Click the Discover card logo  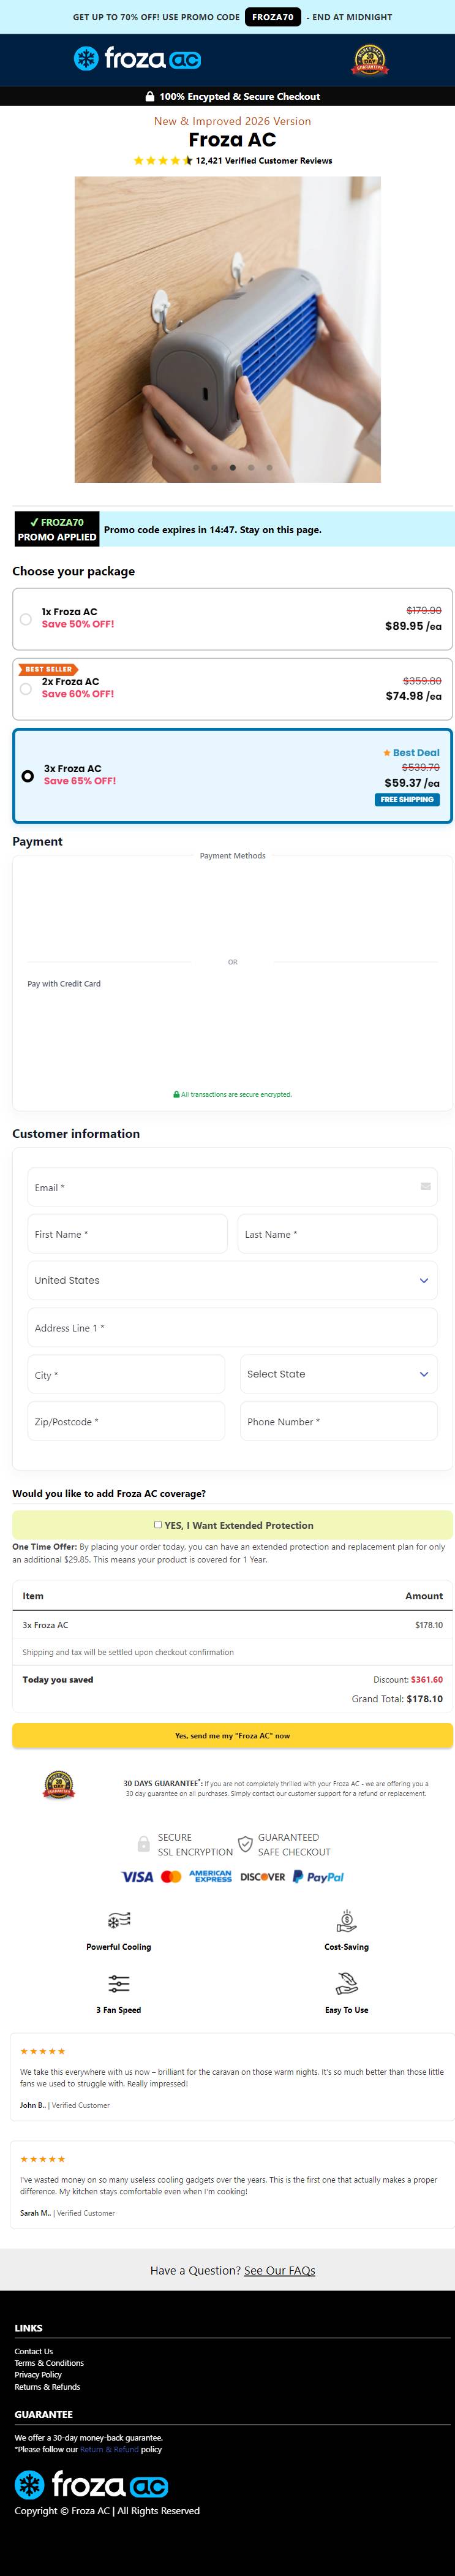[263, 1877]
